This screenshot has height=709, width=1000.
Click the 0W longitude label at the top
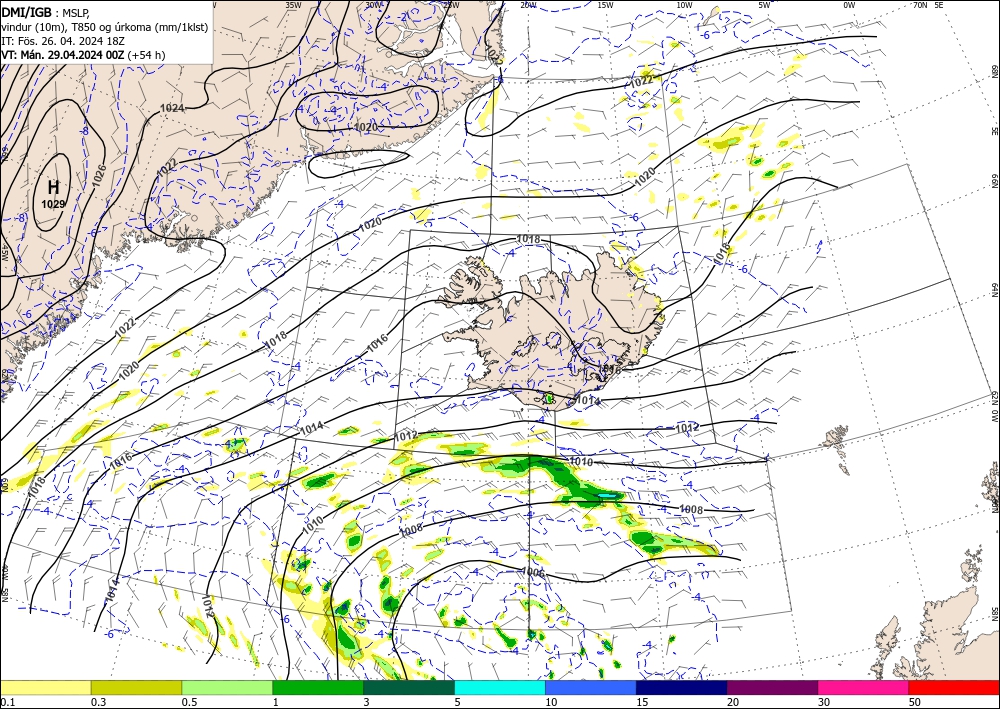[849, 4]
